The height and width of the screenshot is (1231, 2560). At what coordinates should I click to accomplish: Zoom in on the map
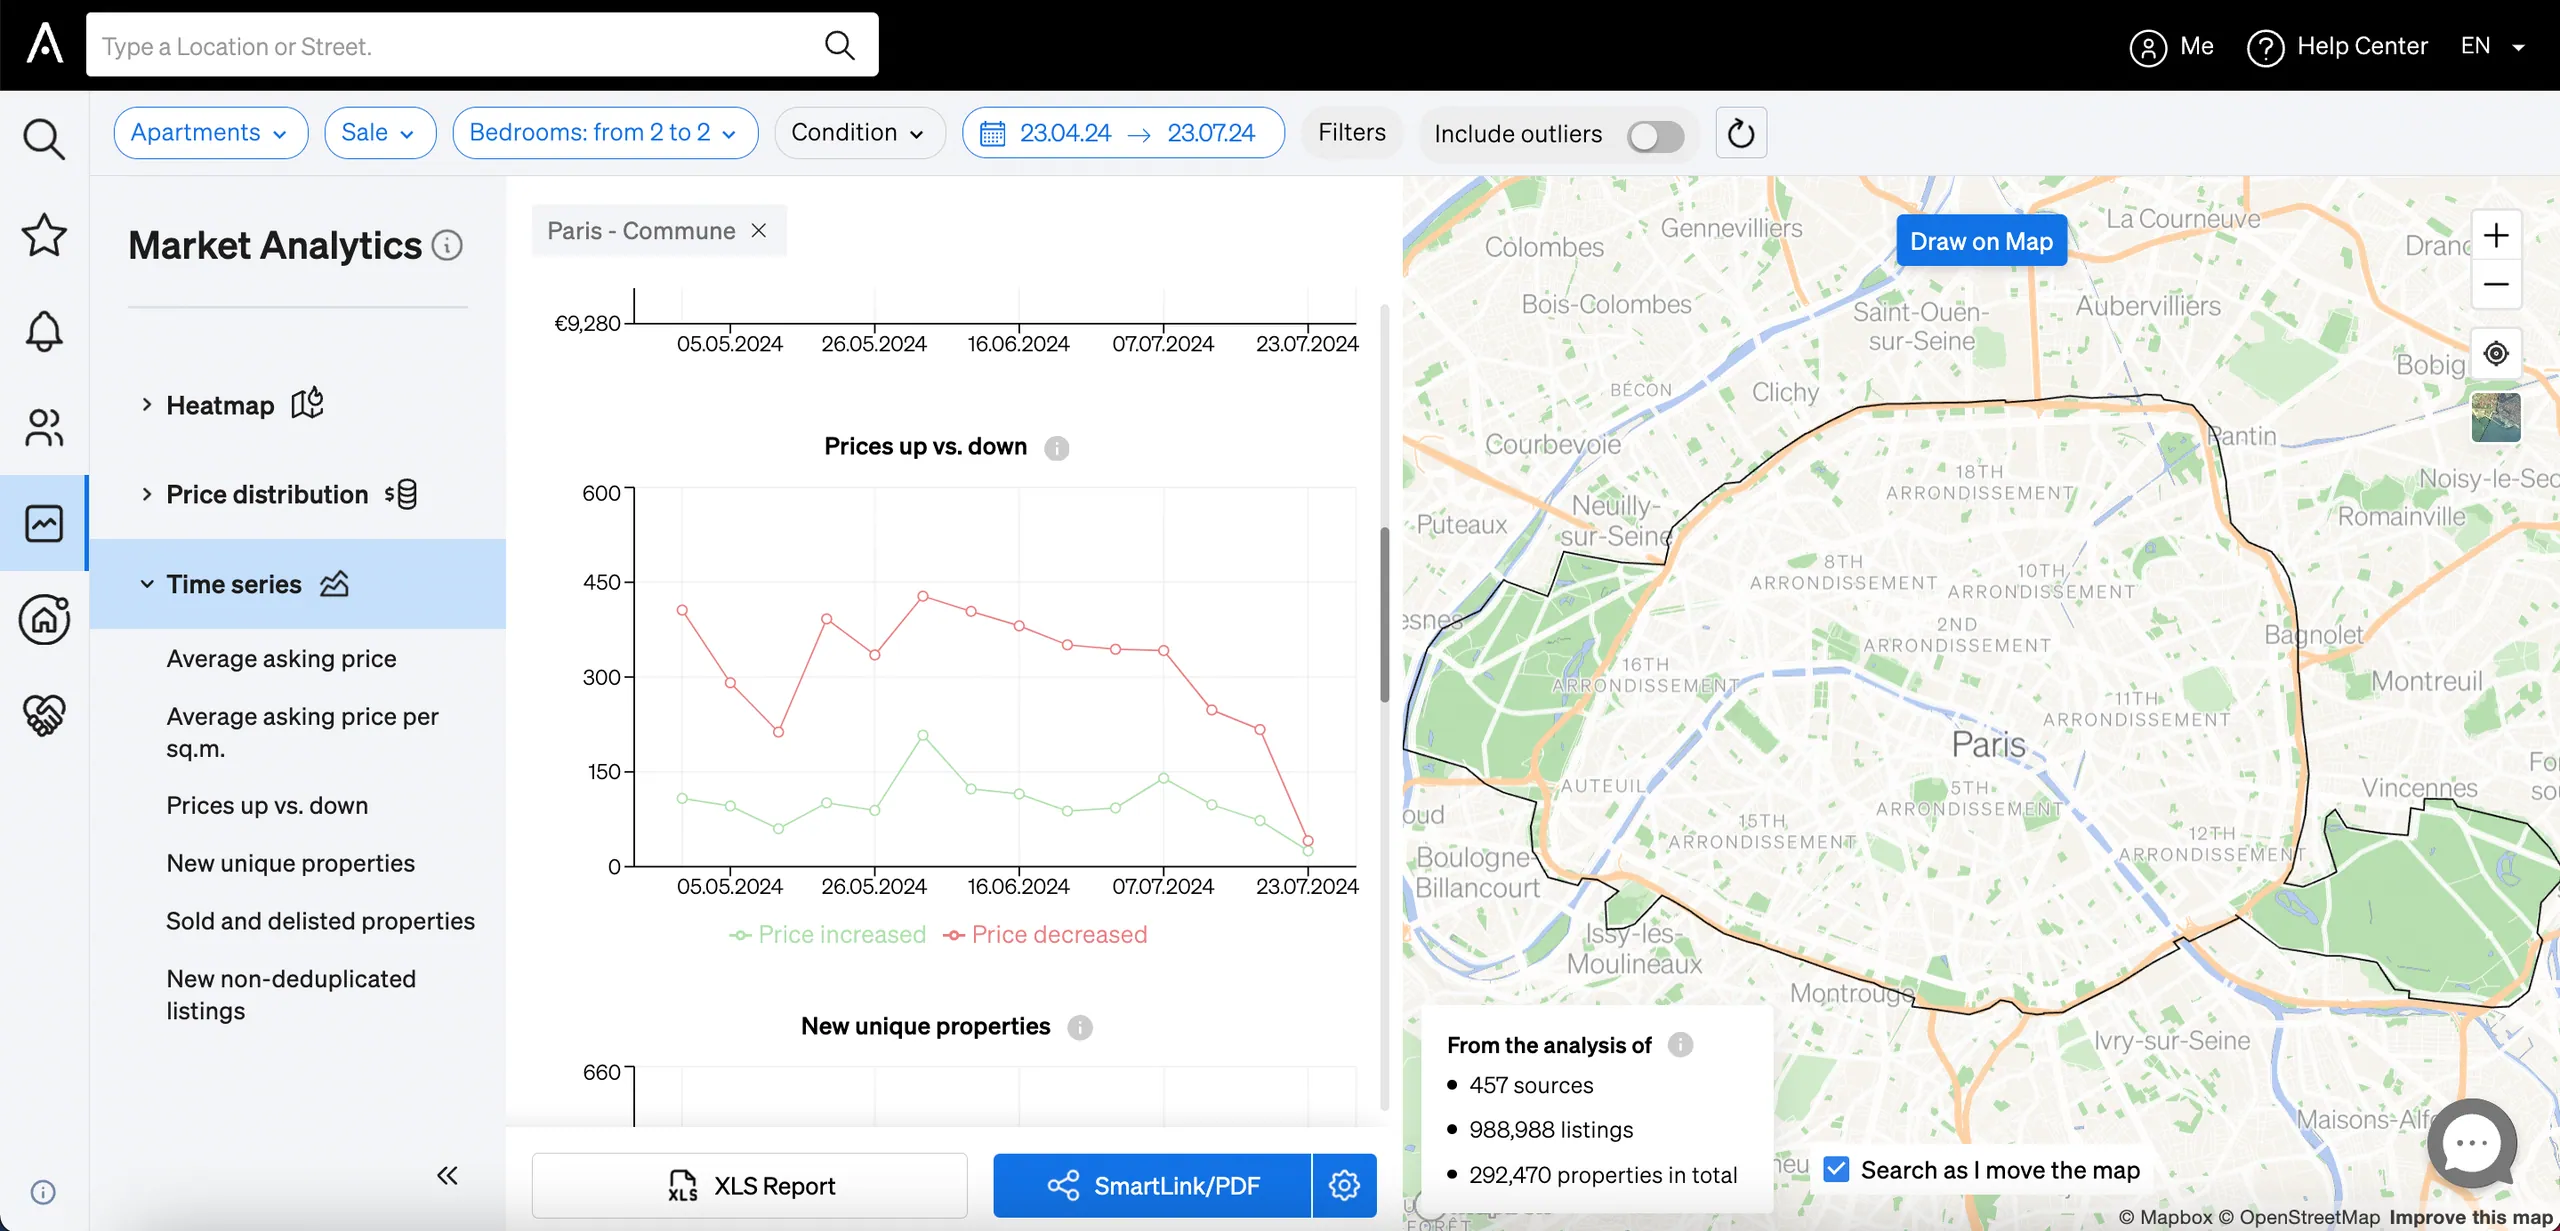coord(2496,235)
